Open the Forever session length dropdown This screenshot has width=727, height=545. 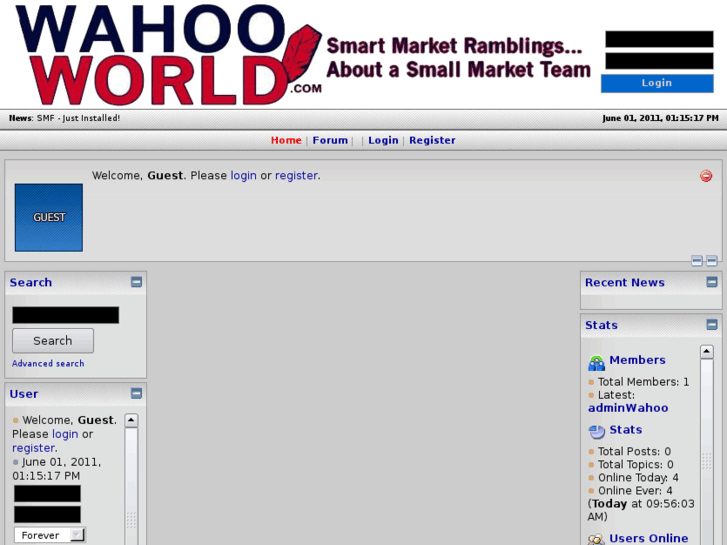pos(50,535)
